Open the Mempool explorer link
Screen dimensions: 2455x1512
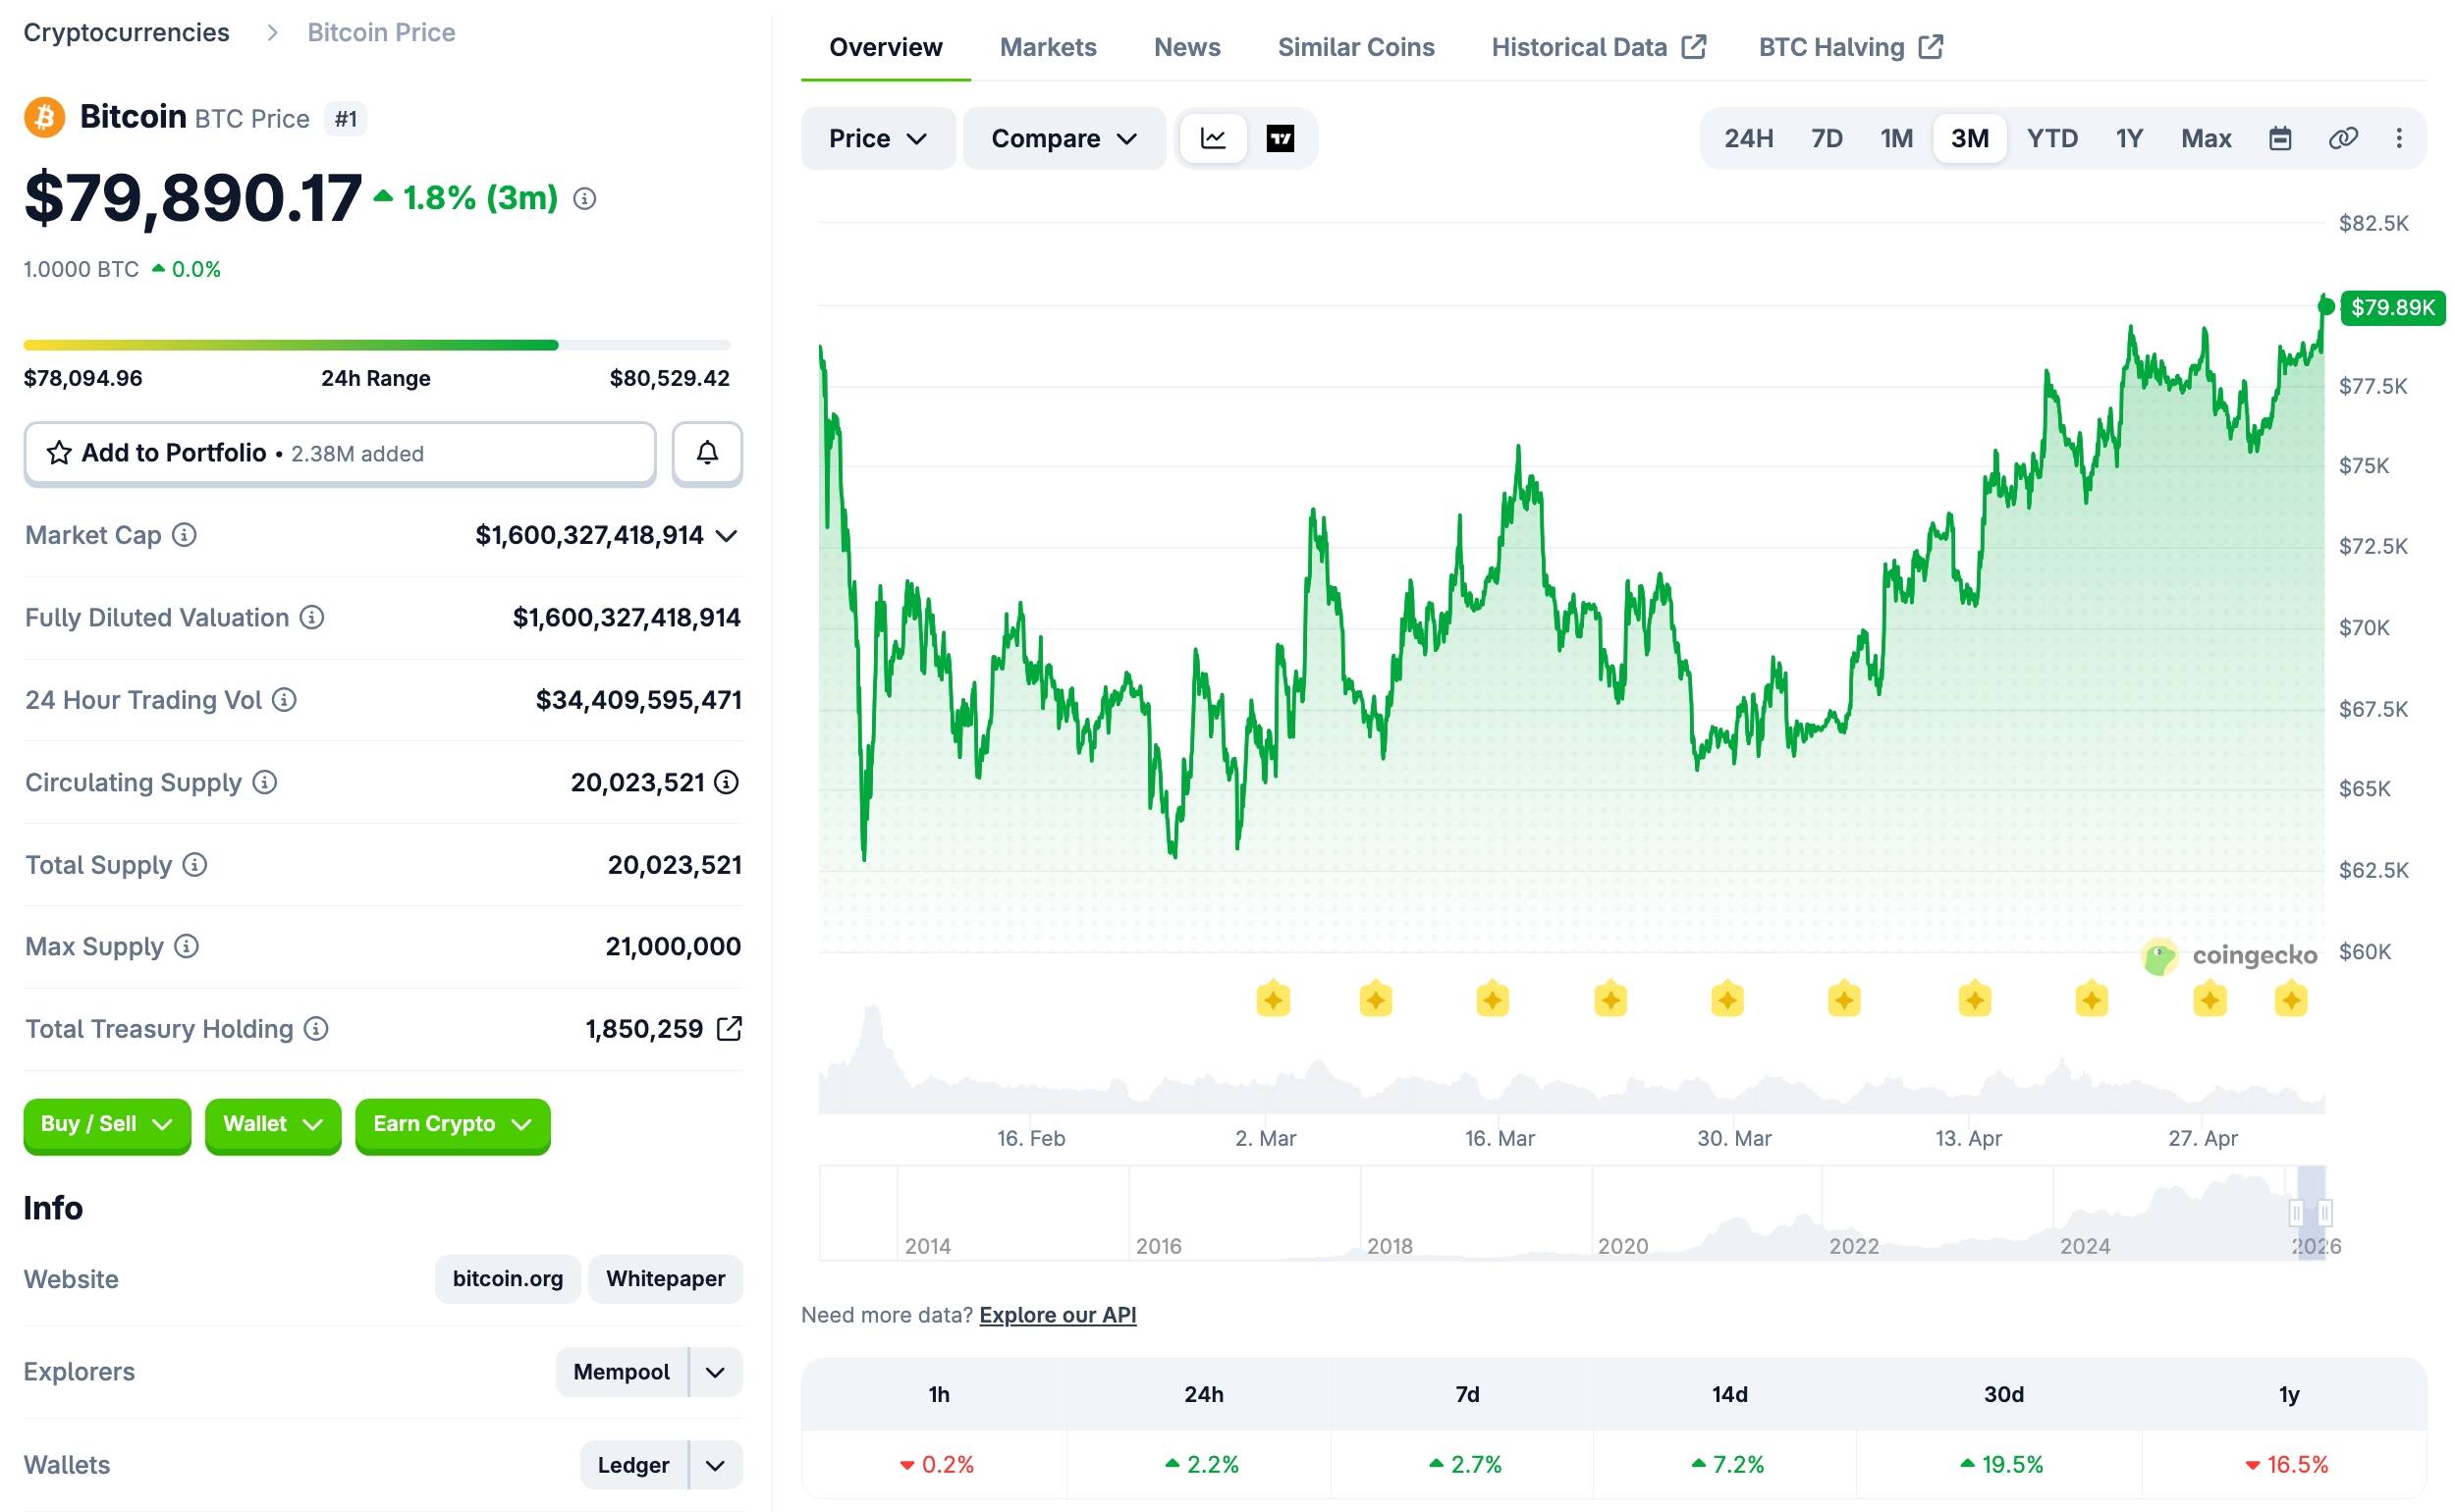pyautogui.click(x=621, y=1372)
